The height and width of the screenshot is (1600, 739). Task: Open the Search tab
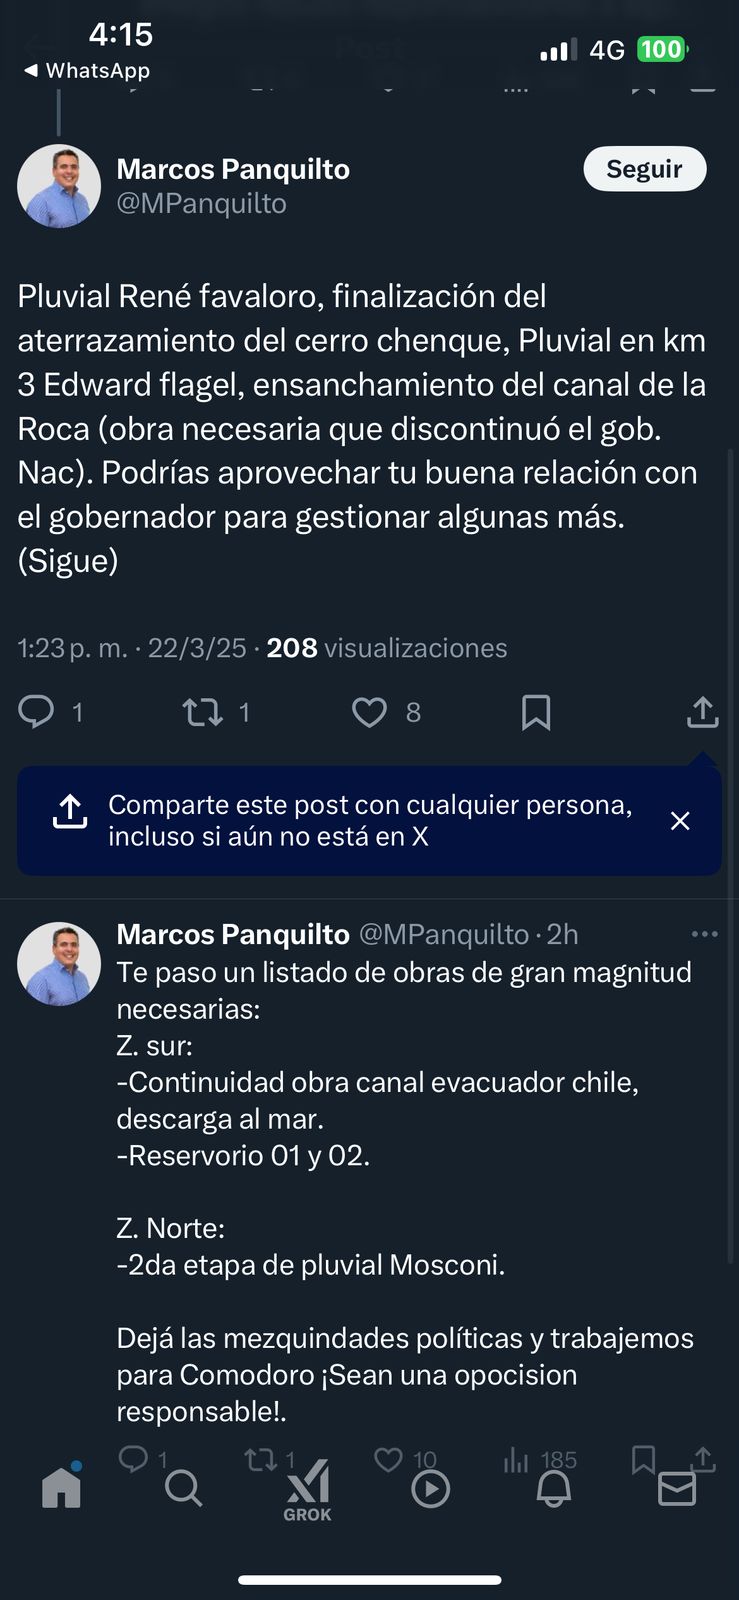[183, 1489]
